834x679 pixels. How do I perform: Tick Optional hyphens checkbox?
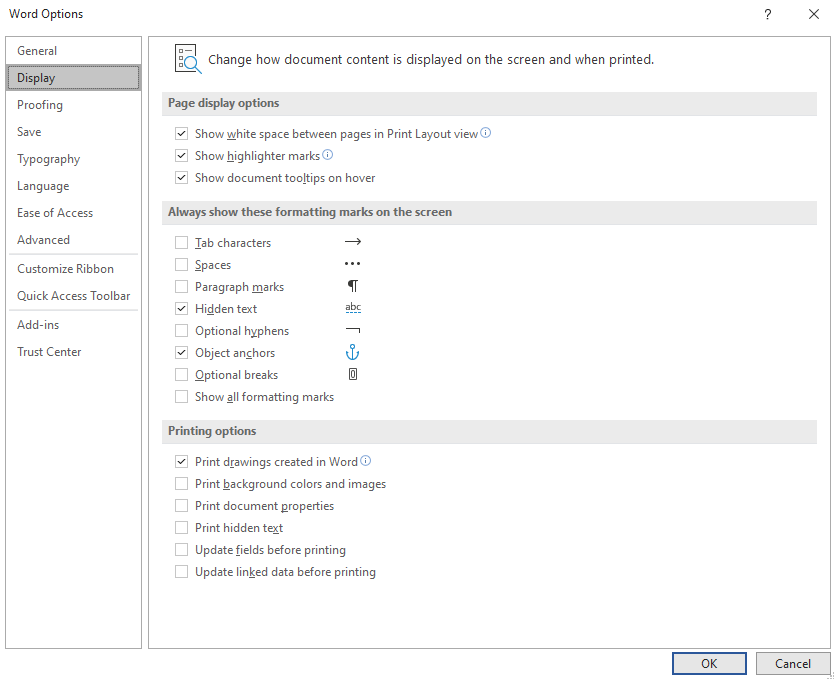[181, 331]
